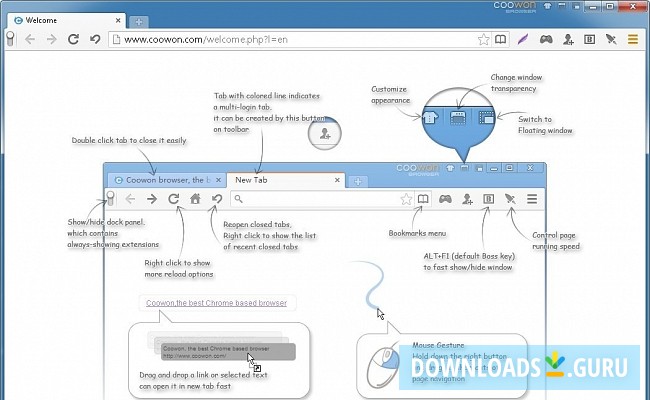Click the illustrated reload icon left of home
The width and height of the screenshot is (650, 400).
[174, 199]
